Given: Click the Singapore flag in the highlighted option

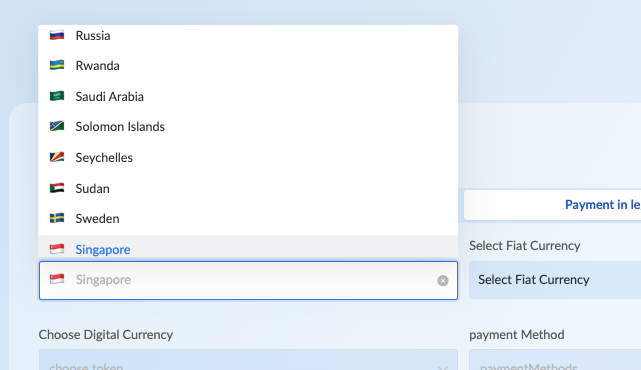Looking at the screenshot, I should (57, 249).
